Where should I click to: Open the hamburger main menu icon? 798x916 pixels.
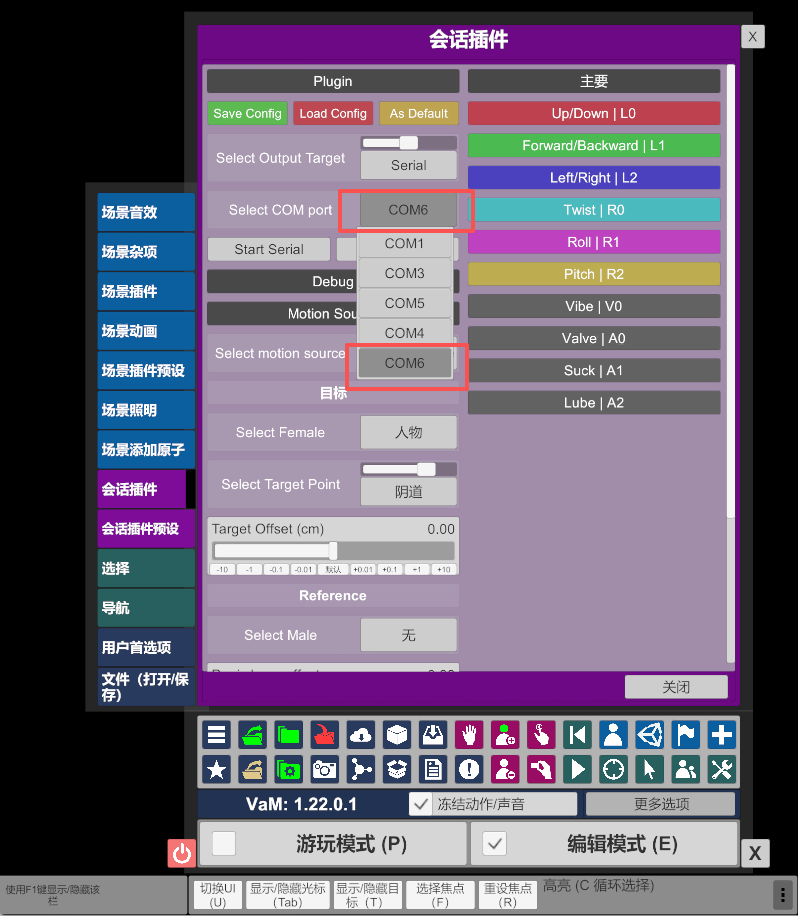pyautogui.click(x=217, y=734)
